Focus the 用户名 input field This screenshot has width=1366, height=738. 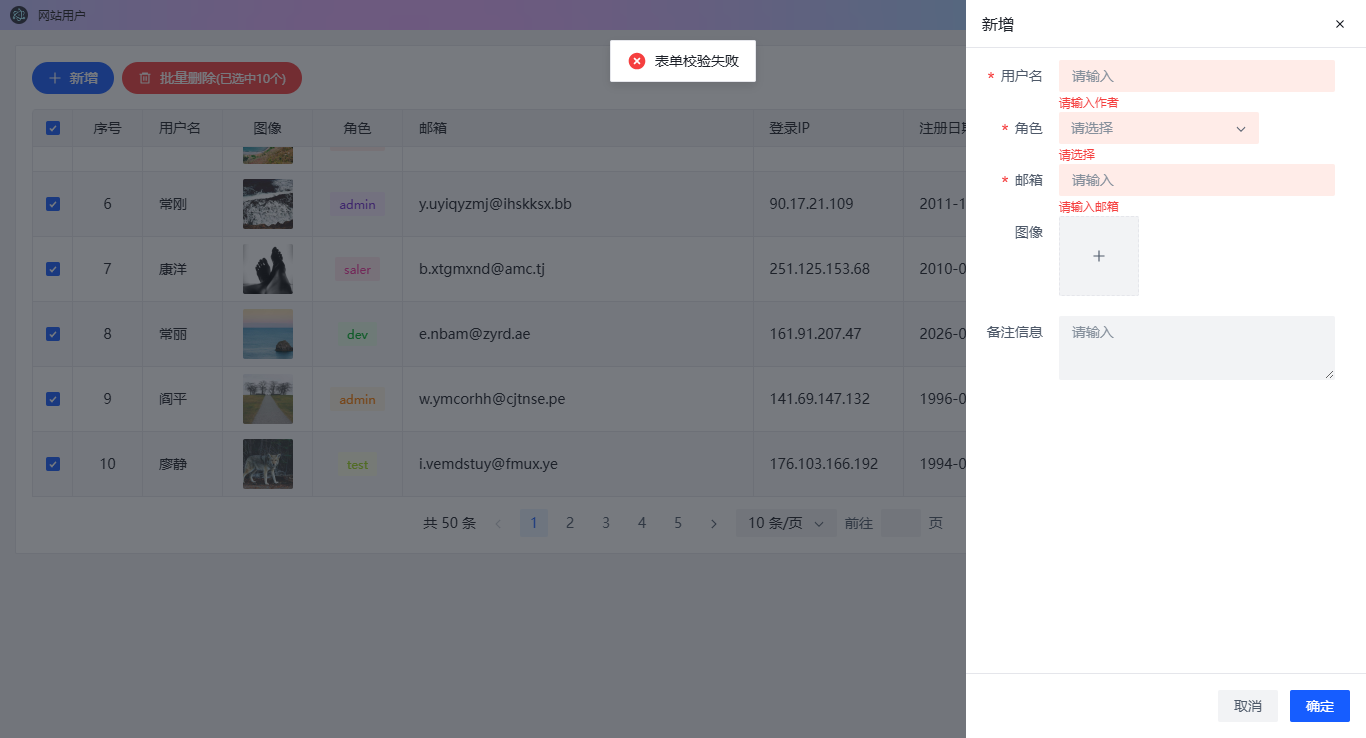point(1197,76)
